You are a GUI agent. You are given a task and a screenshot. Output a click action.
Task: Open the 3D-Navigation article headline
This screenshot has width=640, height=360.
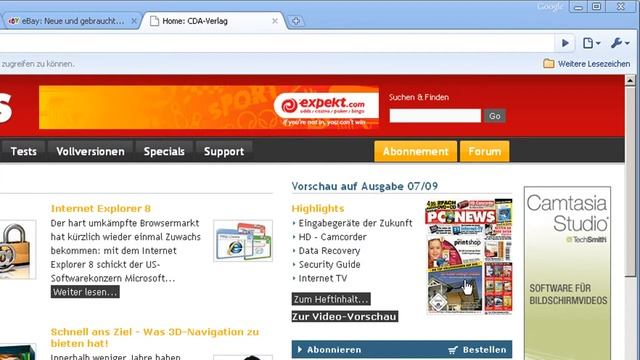point(155,338)
